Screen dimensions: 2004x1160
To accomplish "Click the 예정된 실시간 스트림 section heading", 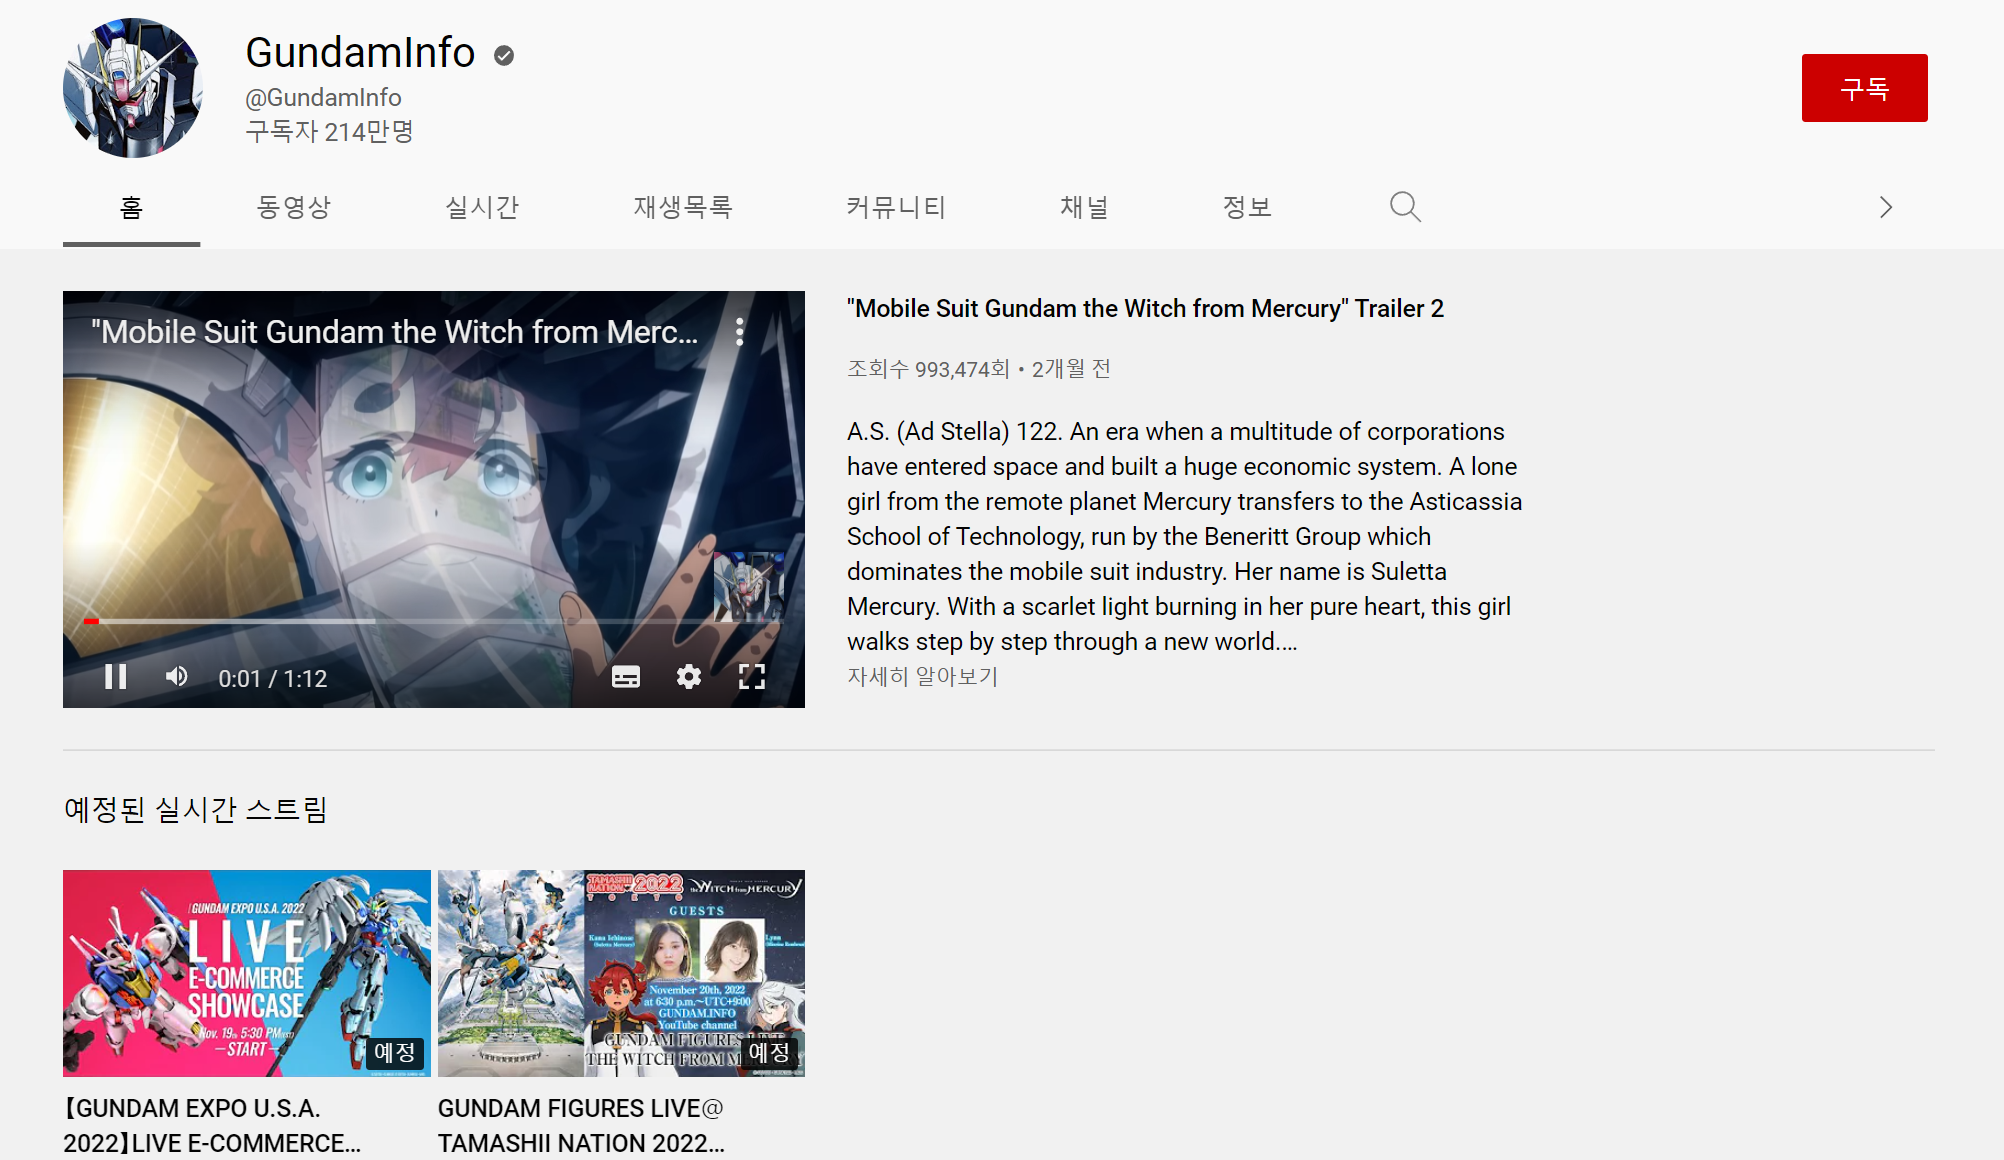I will (x=196, y=809).
